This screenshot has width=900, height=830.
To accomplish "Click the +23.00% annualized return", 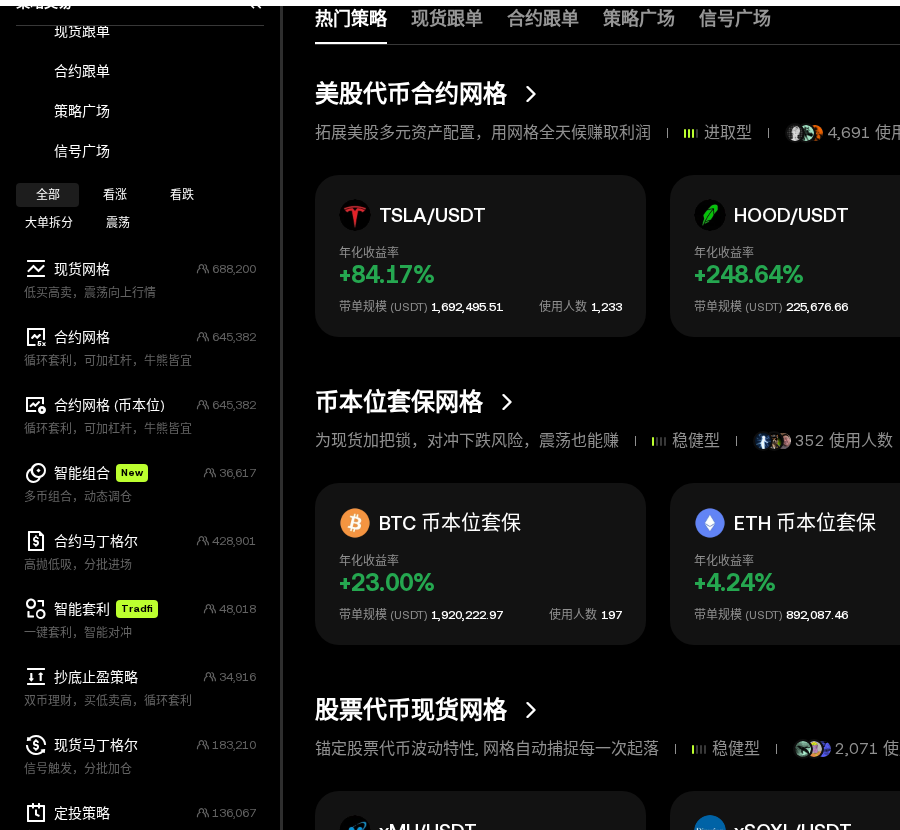I will click(386, 583).
